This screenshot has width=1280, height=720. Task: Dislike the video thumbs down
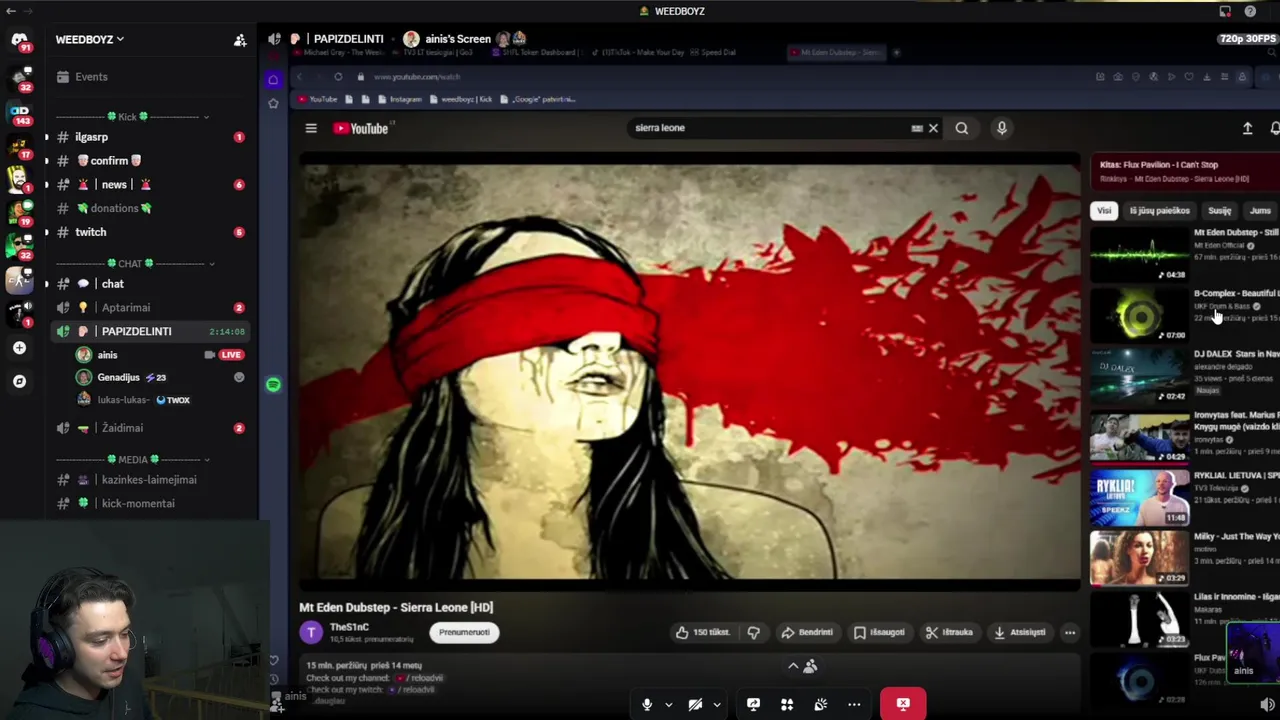pos(753,632)
